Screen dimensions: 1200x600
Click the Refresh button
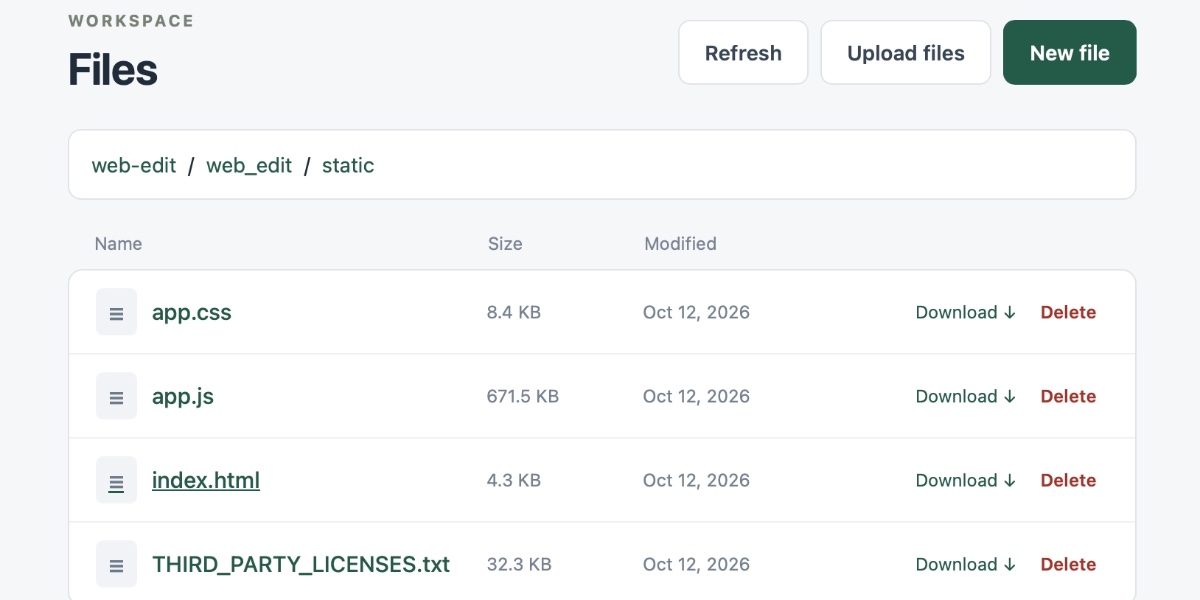point(743,53)
